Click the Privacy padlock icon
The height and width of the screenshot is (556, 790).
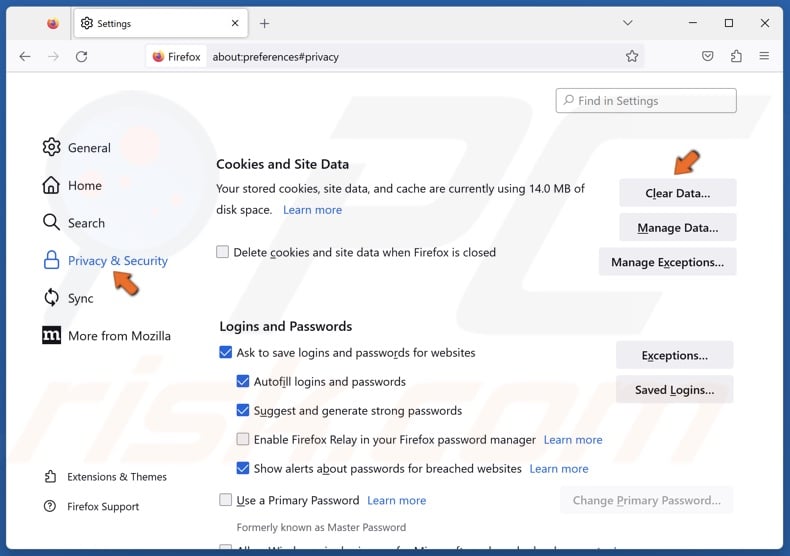pos(51,260)
